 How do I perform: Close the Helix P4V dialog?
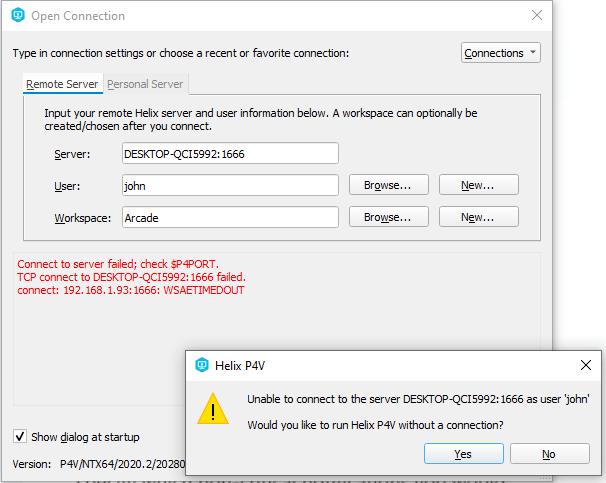pos(586,365)
